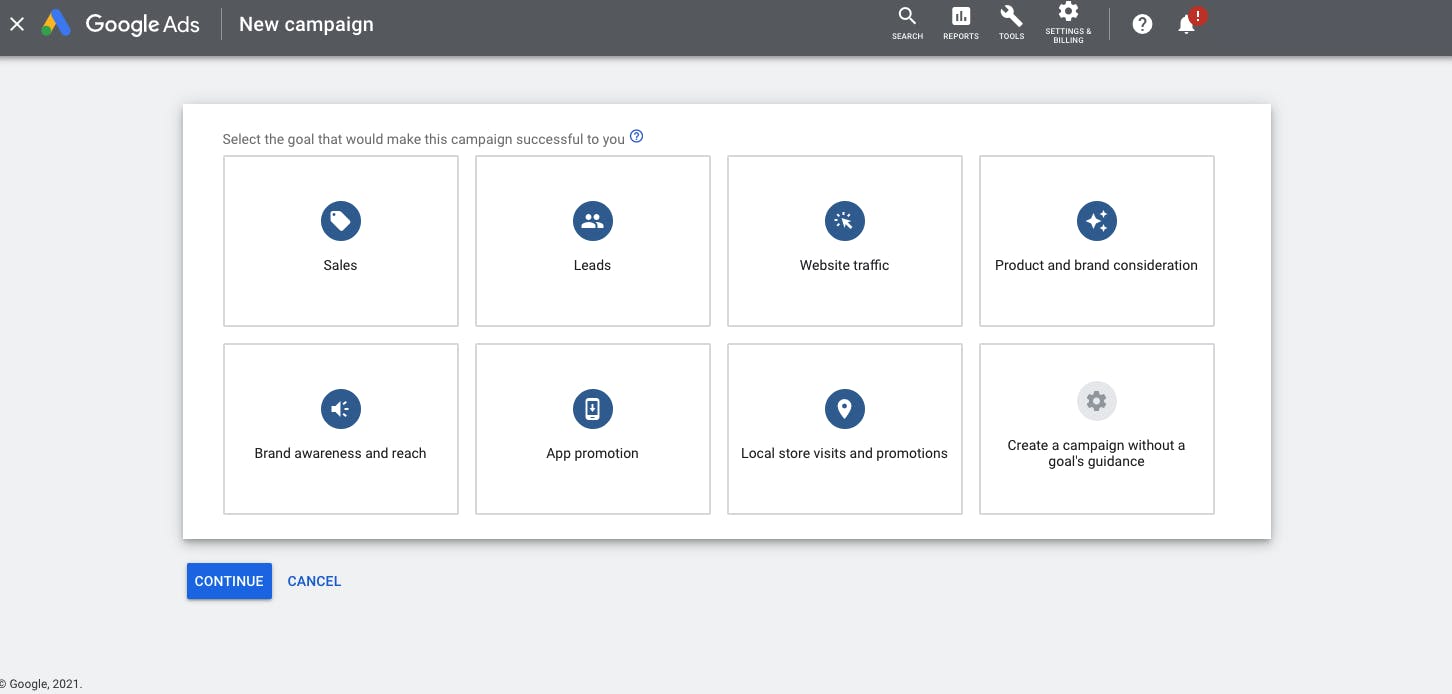Click the New campaign title text
Image resolution: width=1452 pixels, height=694 pixels.
[306, 25]
